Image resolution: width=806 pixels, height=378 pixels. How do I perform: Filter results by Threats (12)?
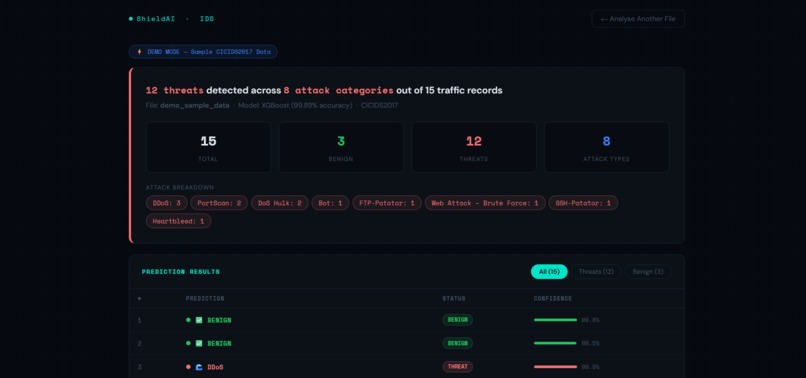[596, 272]
